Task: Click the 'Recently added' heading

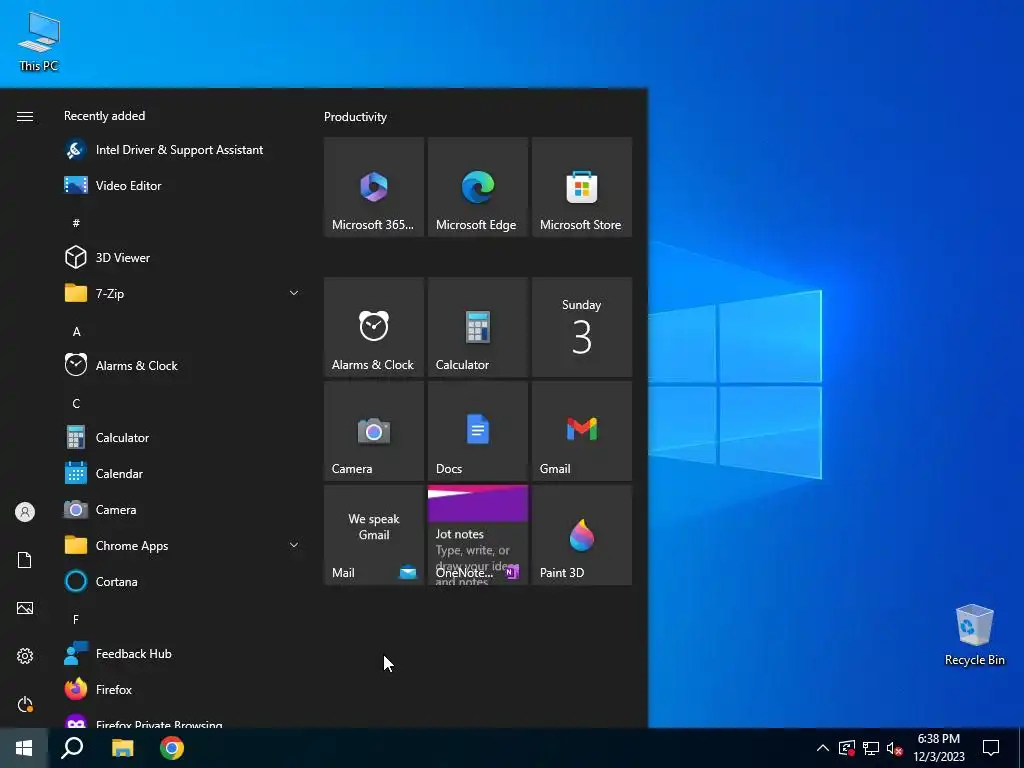Action: [104, 116]
